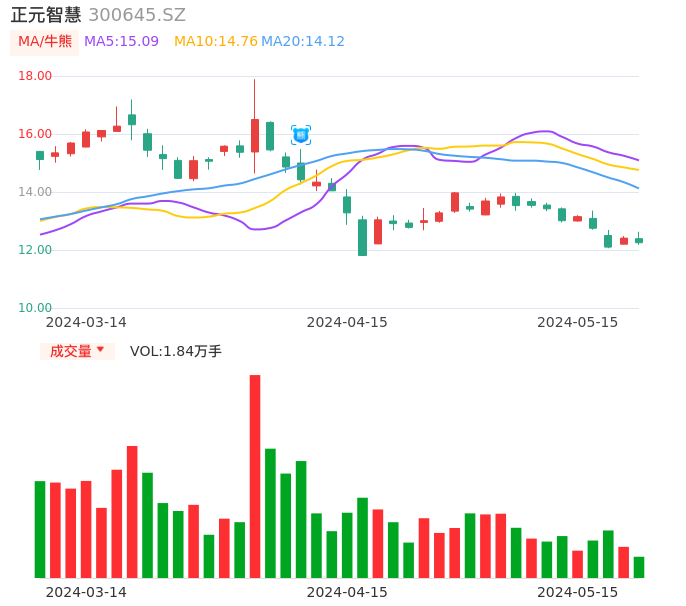Image resolution: width=686 pixels, height=606 pixels.
Task: Select the red candlestick with the wick reaching 18.00
Action: click(x=255, y=135)
